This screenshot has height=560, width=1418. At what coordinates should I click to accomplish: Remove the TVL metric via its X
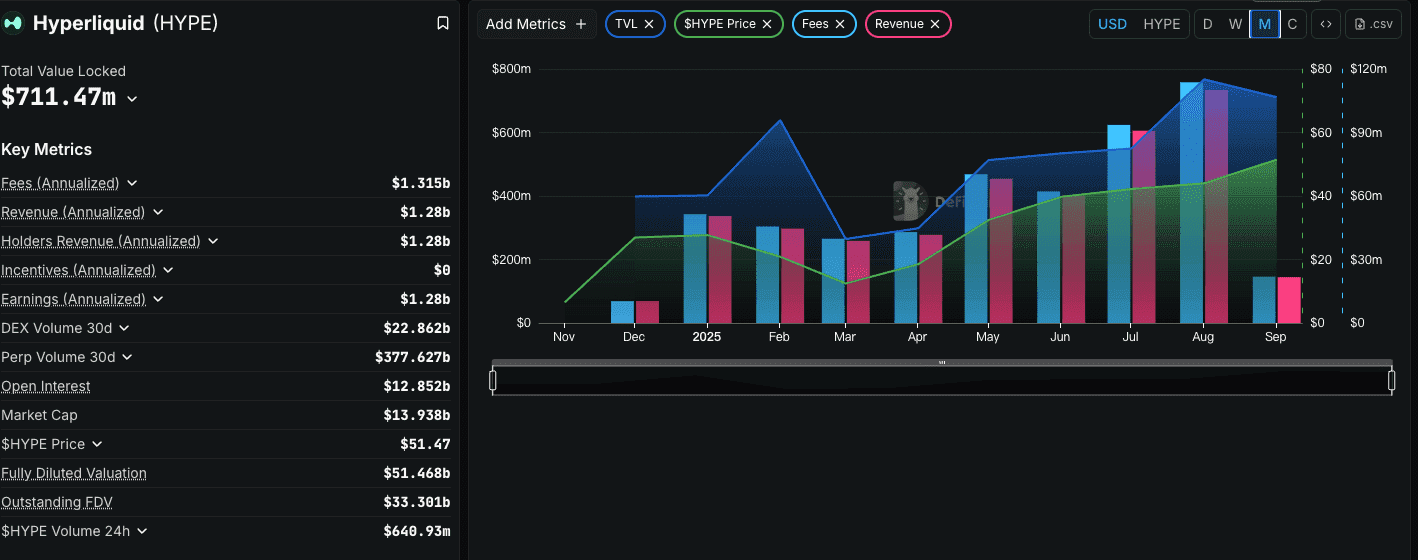coord(649,24)
